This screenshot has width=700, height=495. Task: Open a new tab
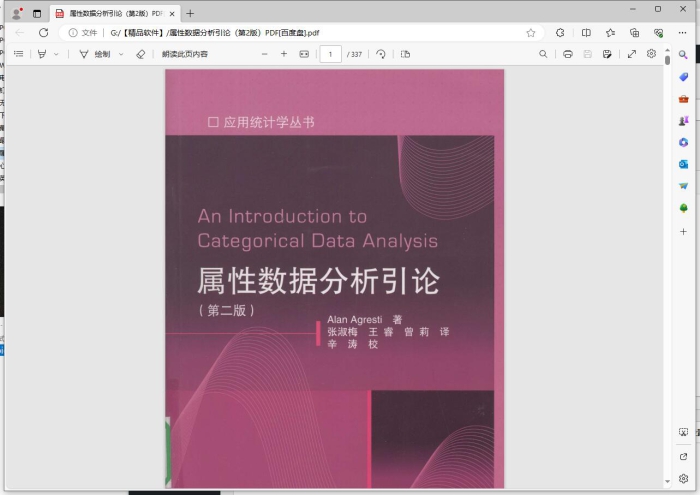[x=190, y=14]
